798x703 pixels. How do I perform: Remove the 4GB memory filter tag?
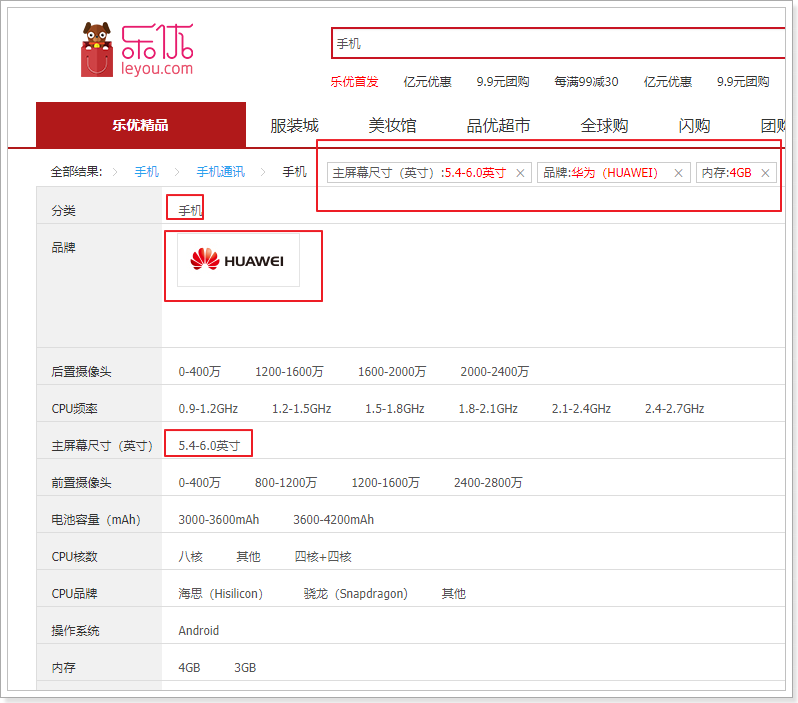766,173
